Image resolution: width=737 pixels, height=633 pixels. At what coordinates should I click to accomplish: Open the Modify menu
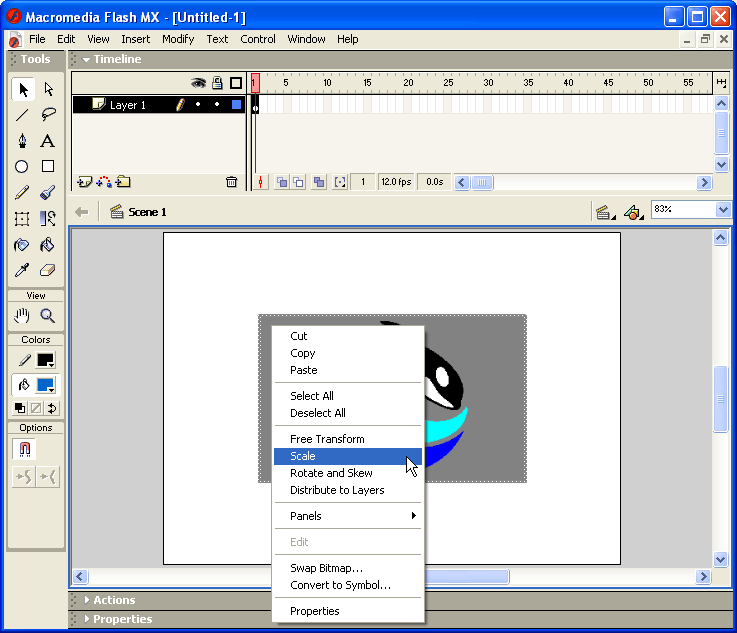[178, 39]
